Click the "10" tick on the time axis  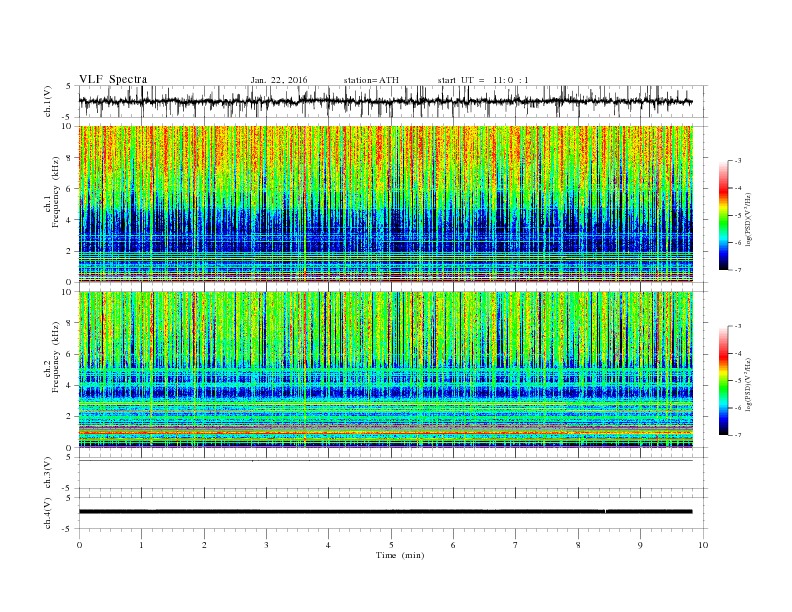tap(703, 545)
